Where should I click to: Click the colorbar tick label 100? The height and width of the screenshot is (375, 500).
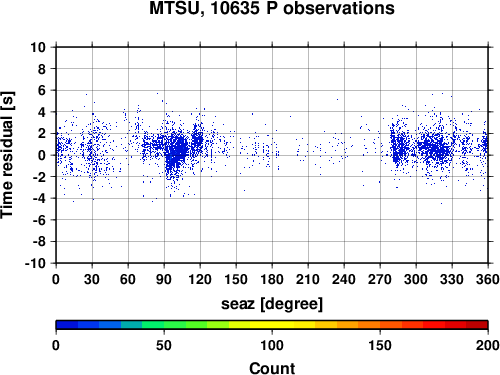[x=272, y=345]
